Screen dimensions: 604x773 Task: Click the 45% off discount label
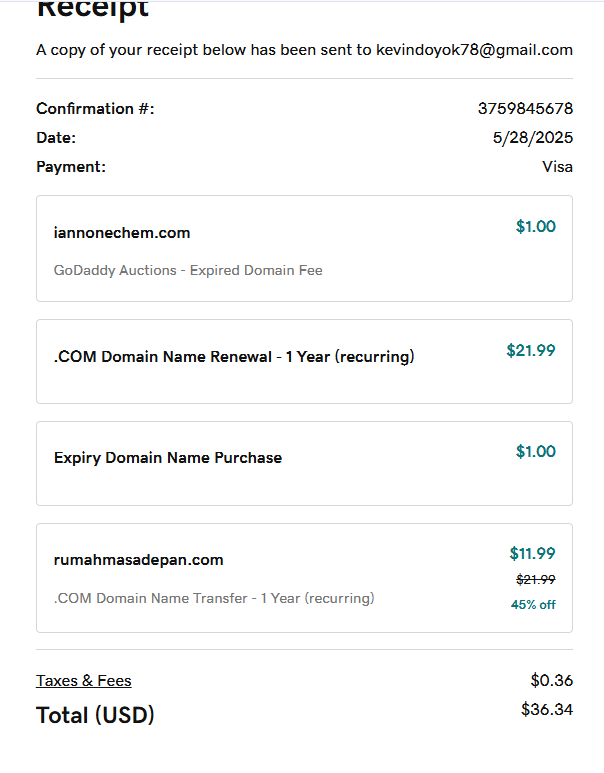[x=533, y=604]
